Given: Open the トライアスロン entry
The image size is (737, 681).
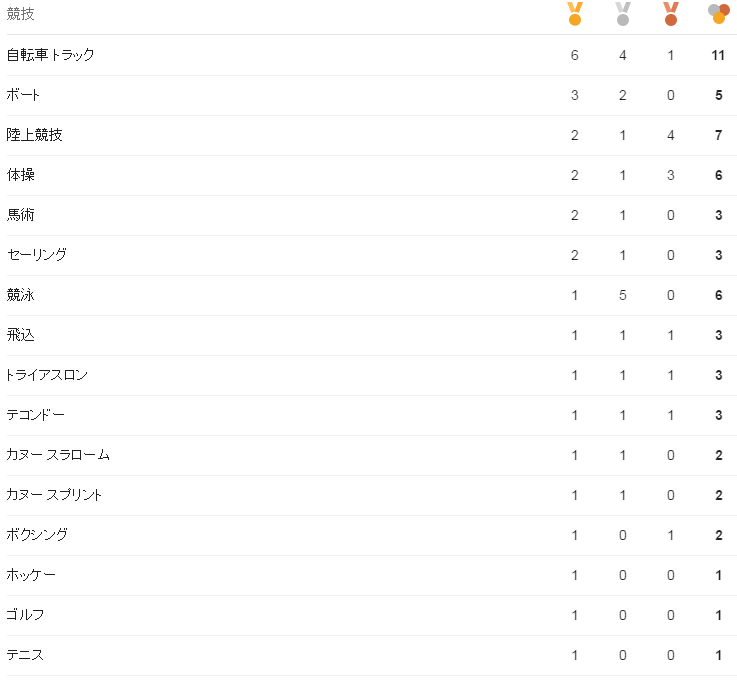Looking at the screenshot, I should (x=47, y=375).
